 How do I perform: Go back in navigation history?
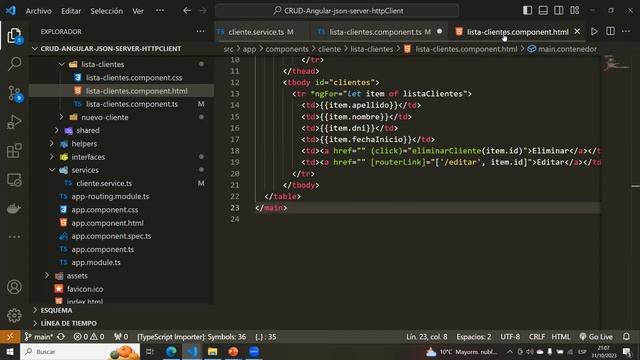point(187,11)
